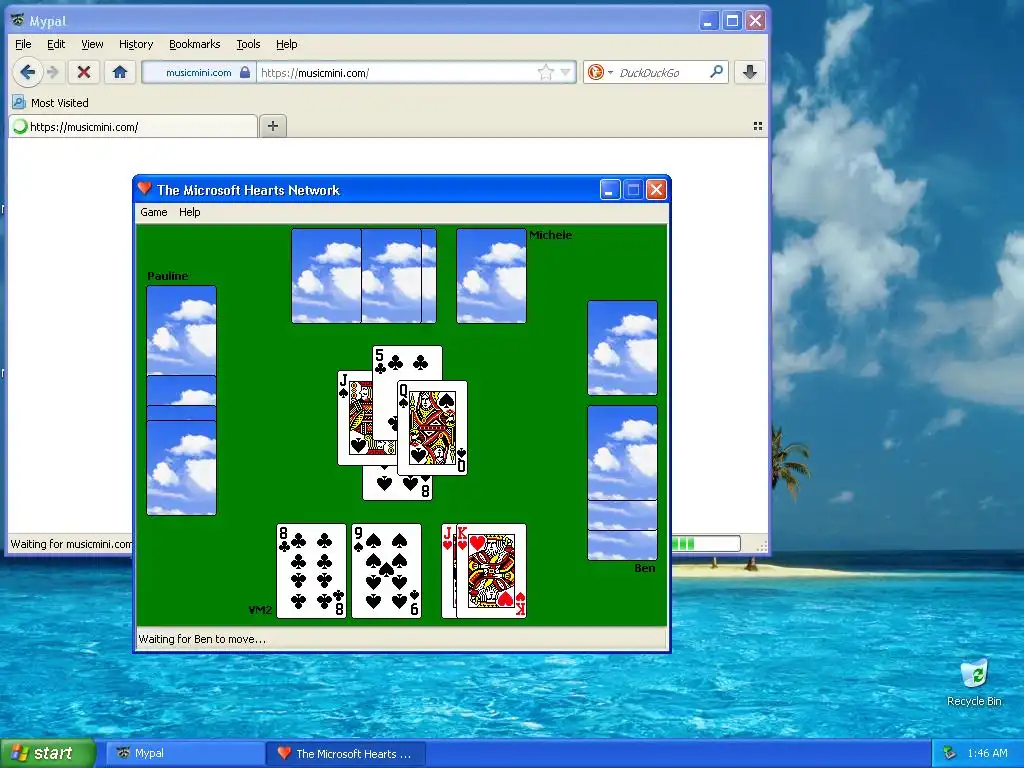Screen dimensions: 1024x768
Task: Open the Edit menu in Mypal
Action: point(56,44)
